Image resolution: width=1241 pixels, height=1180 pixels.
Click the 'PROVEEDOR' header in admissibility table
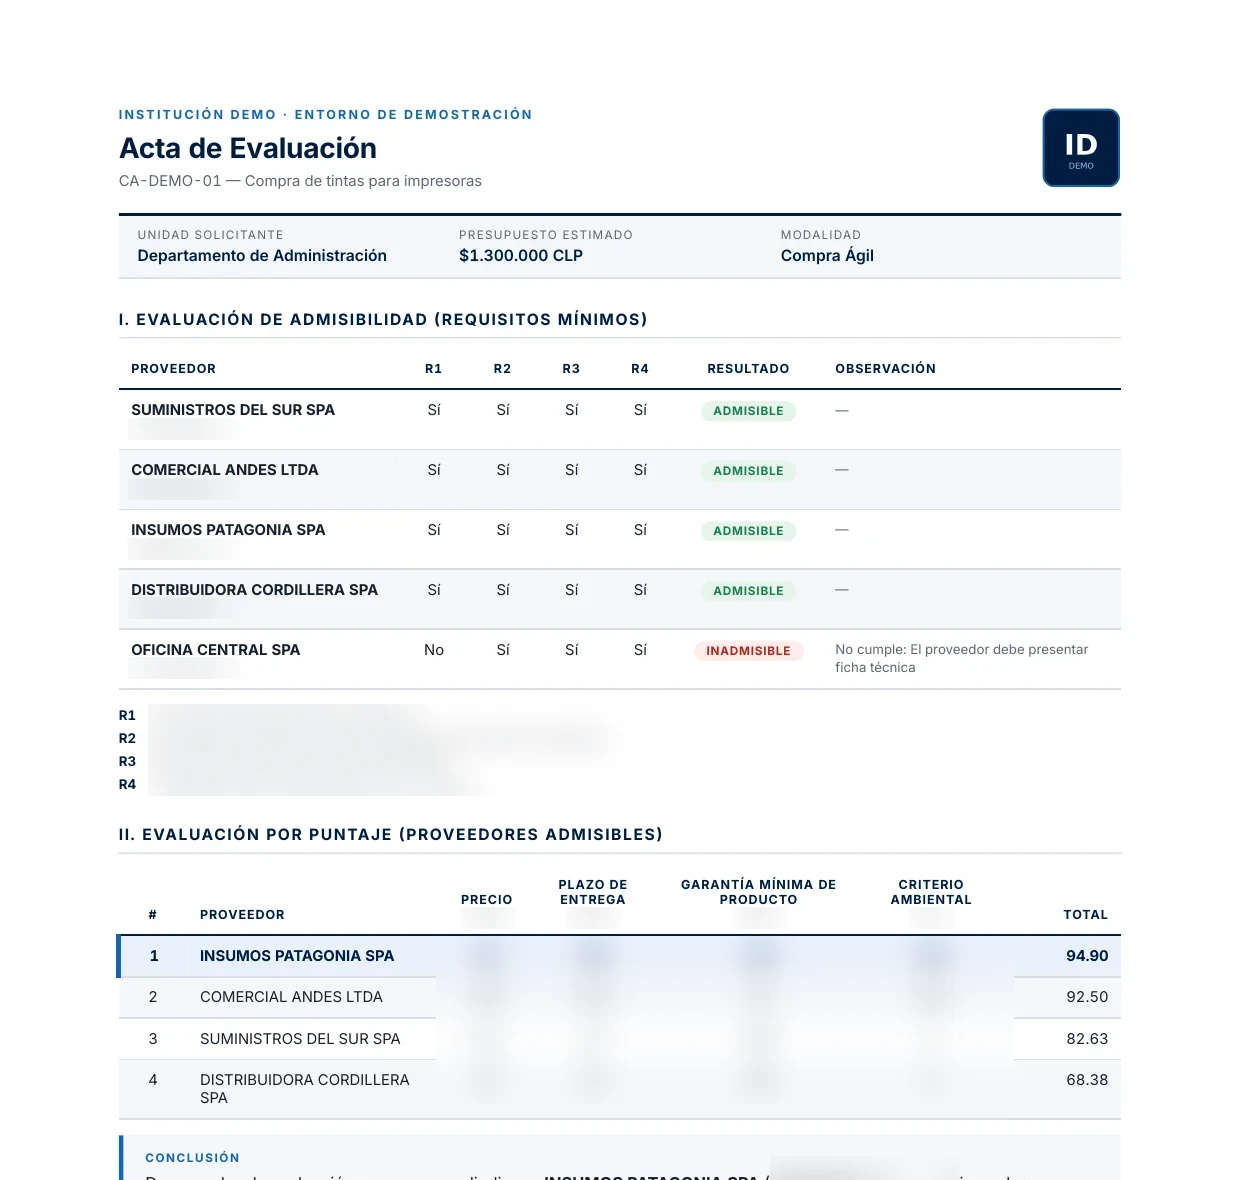174,369
